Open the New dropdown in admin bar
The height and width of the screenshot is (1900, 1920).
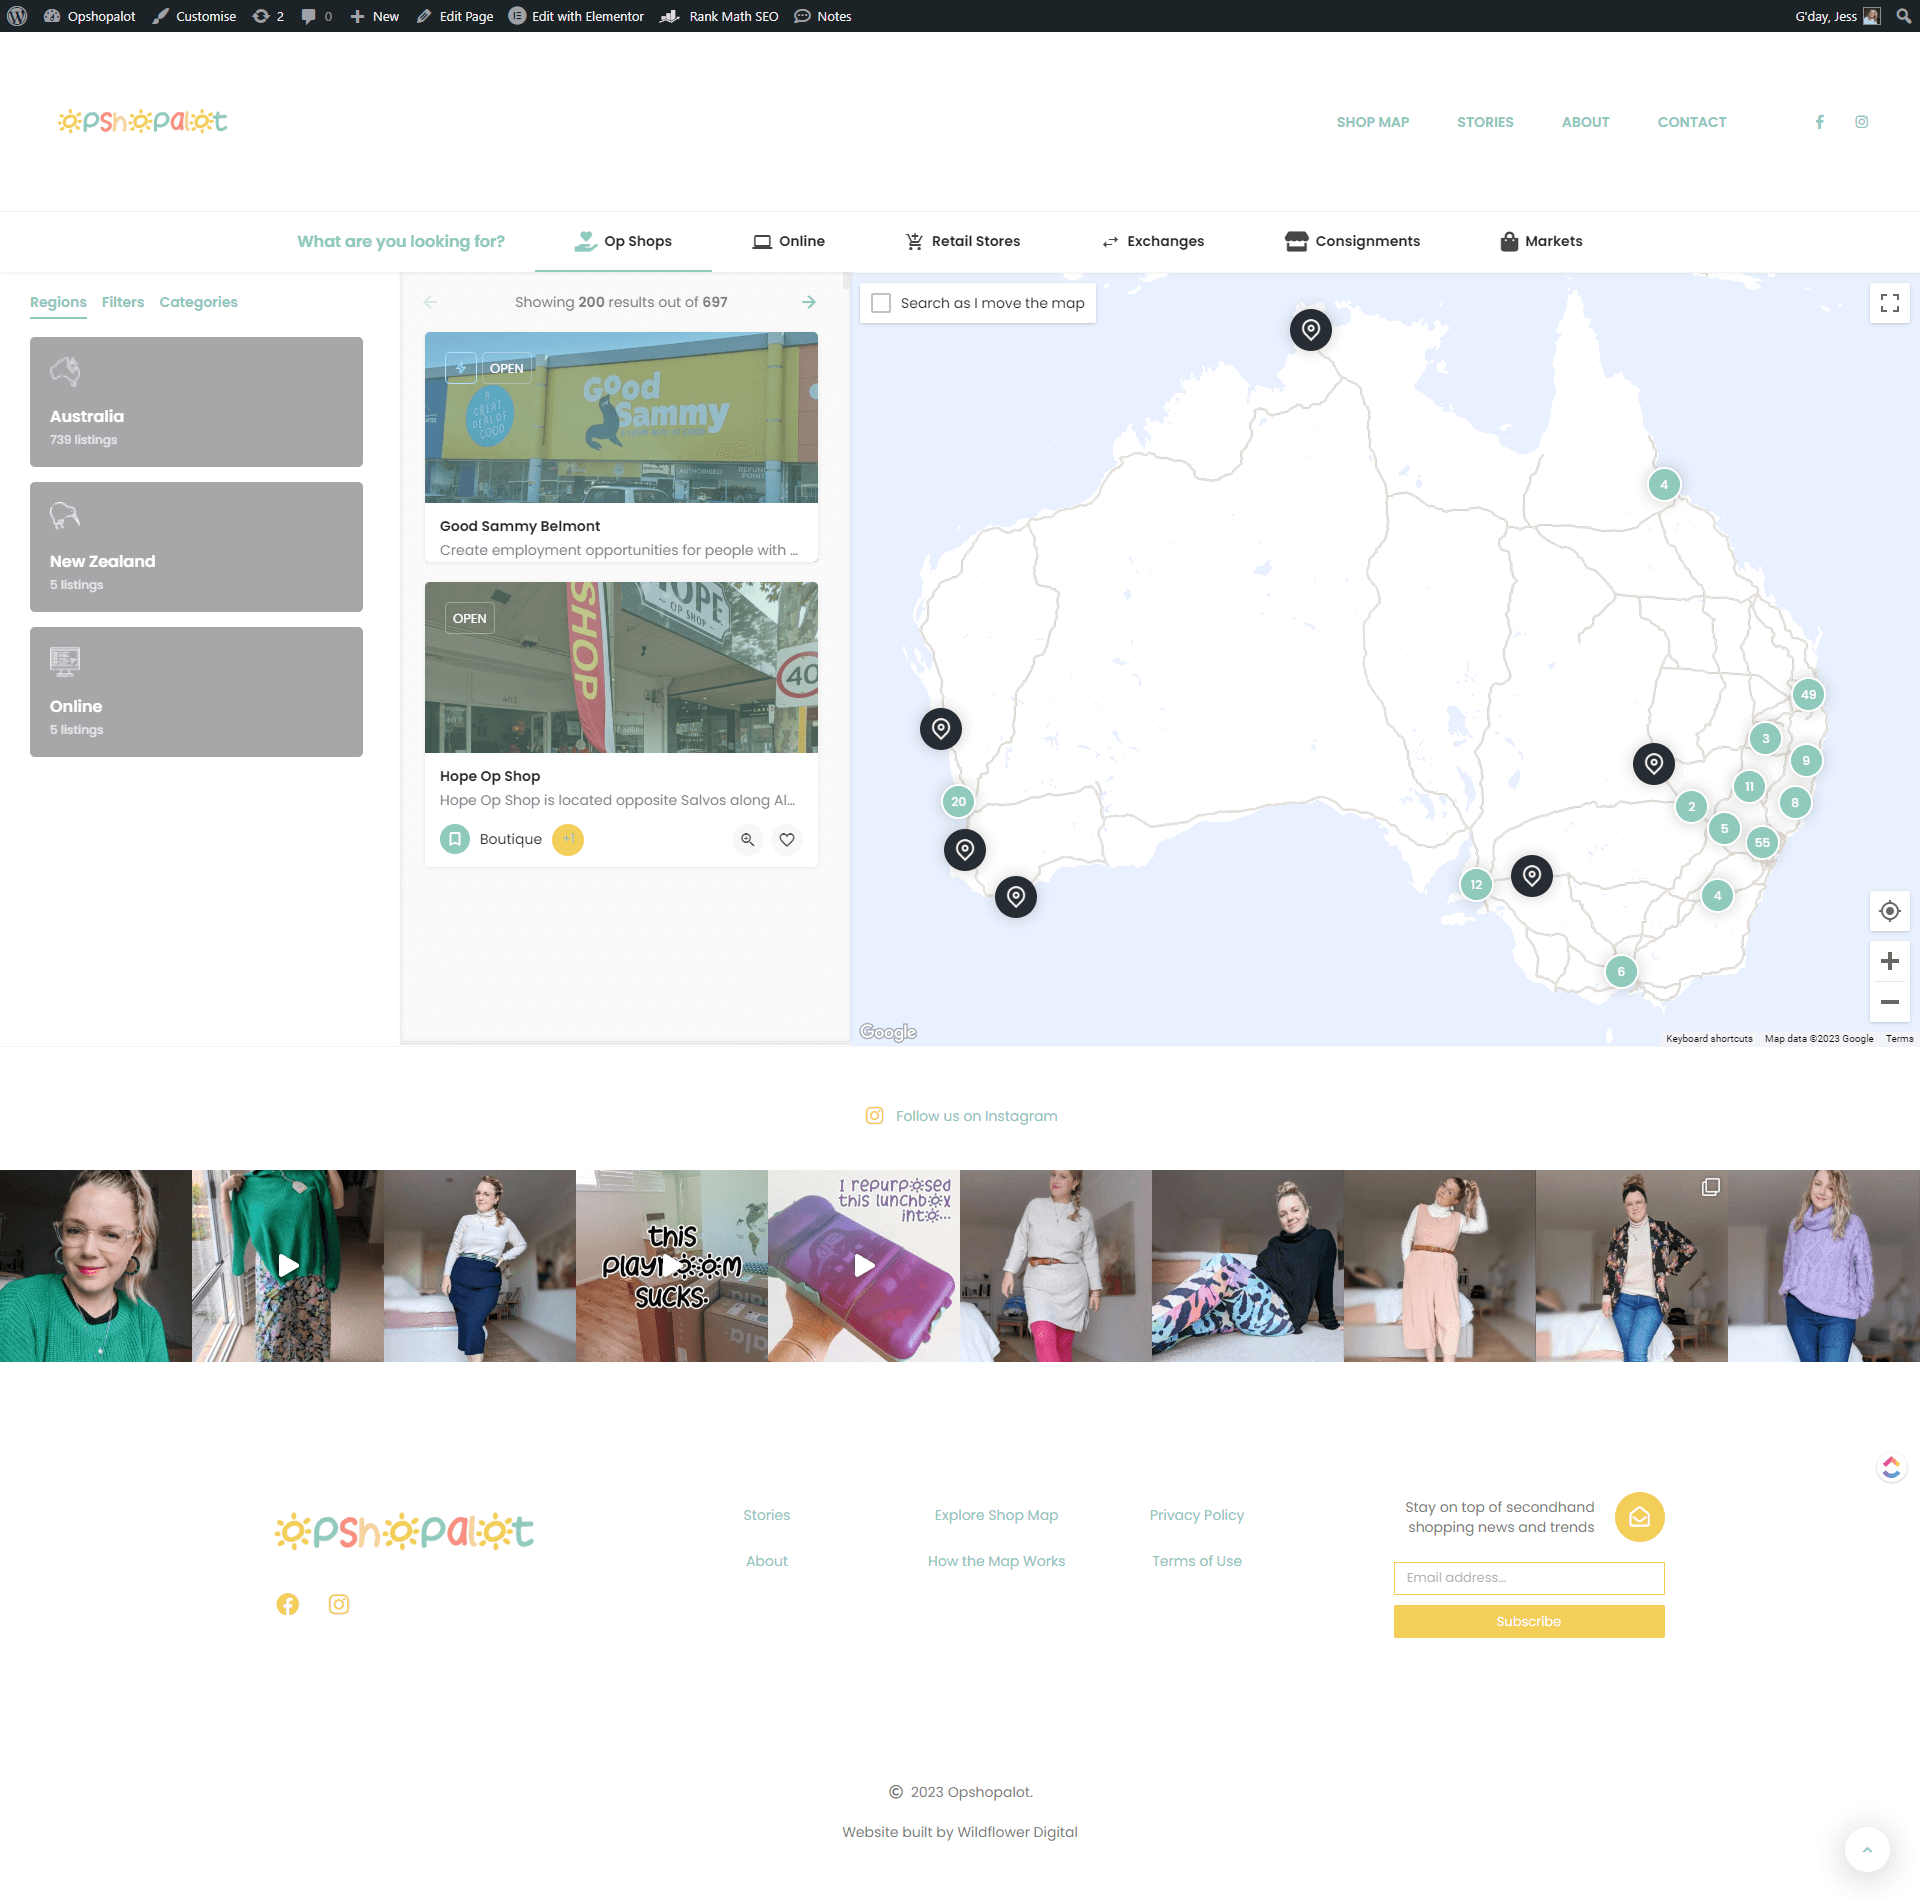(375, 16)
